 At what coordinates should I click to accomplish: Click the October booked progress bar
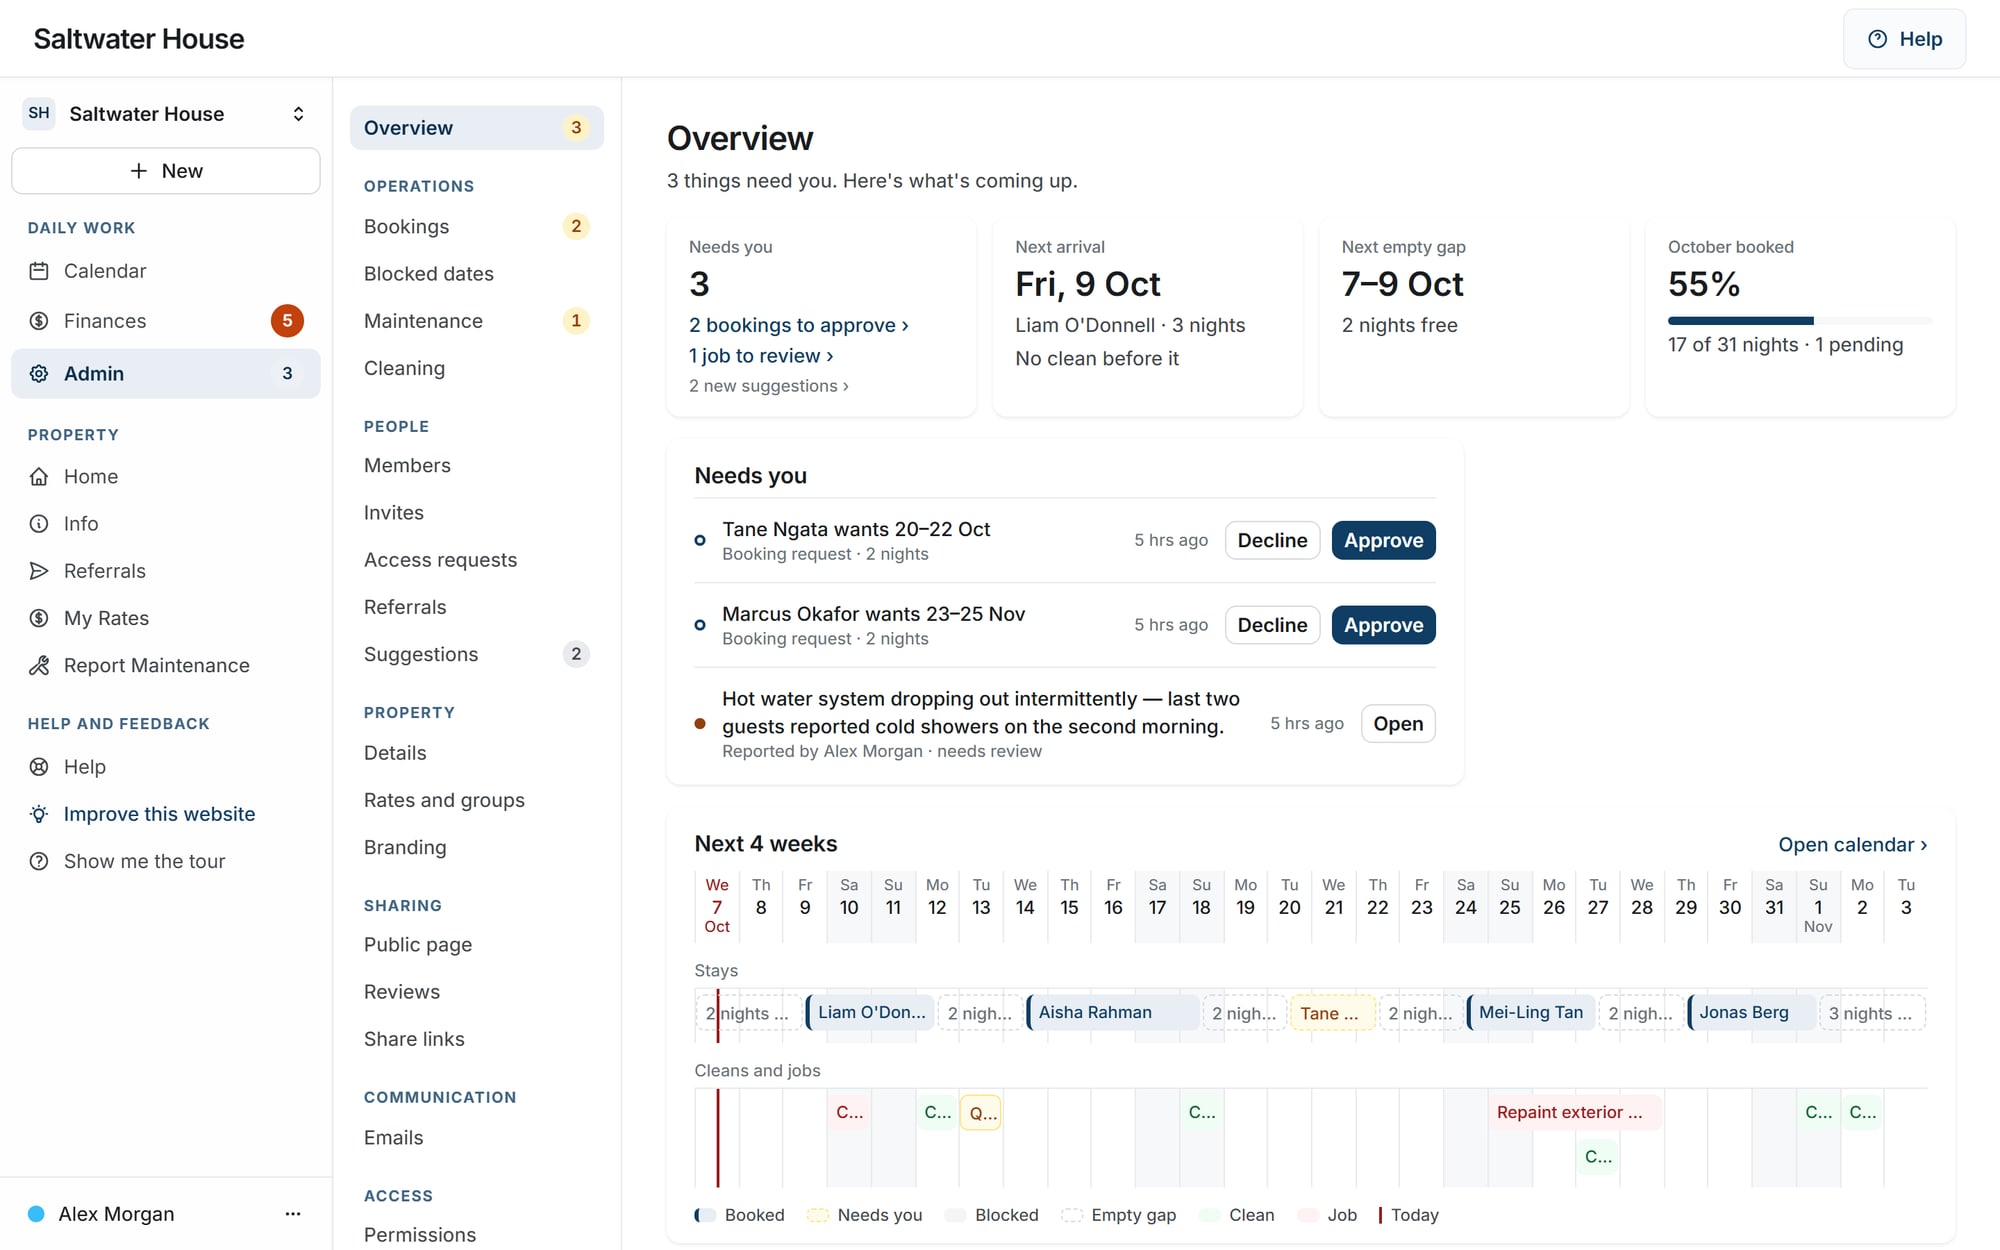[x=1800, y=321]
